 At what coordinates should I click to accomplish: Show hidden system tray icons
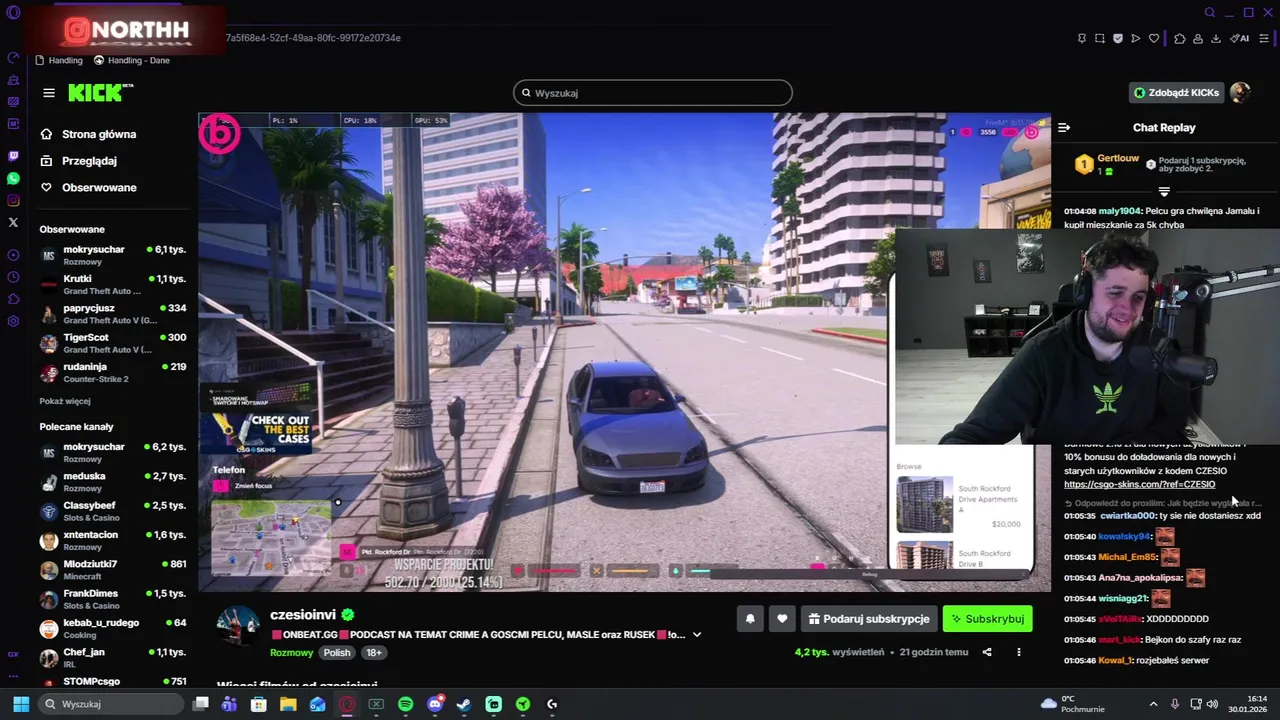(x=1153, y=704)
